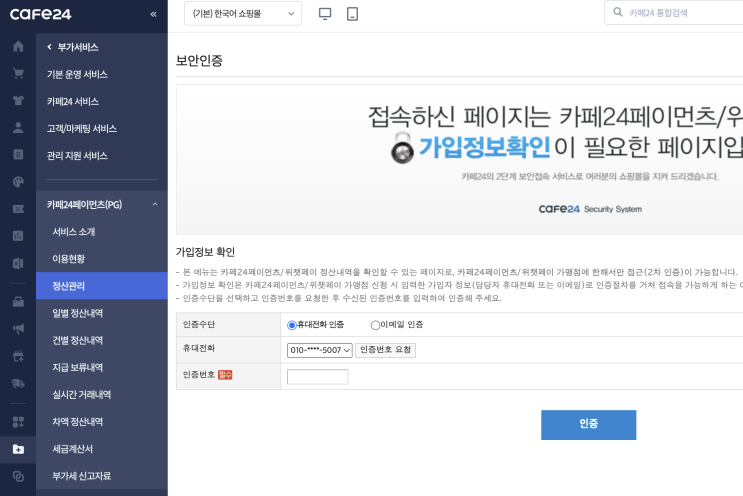Click the 인증수단 row label
This screenshot has width=743, height=496.
coord(199,325)
